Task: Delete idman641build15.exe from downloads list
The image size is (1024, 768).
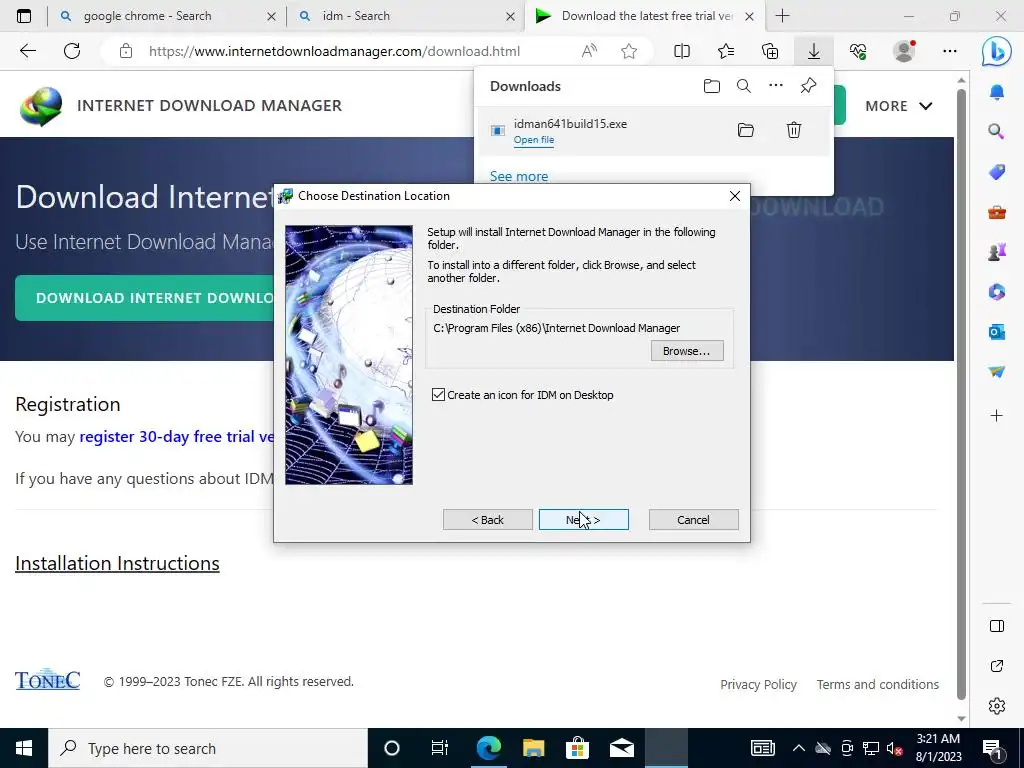Action: 793,130
